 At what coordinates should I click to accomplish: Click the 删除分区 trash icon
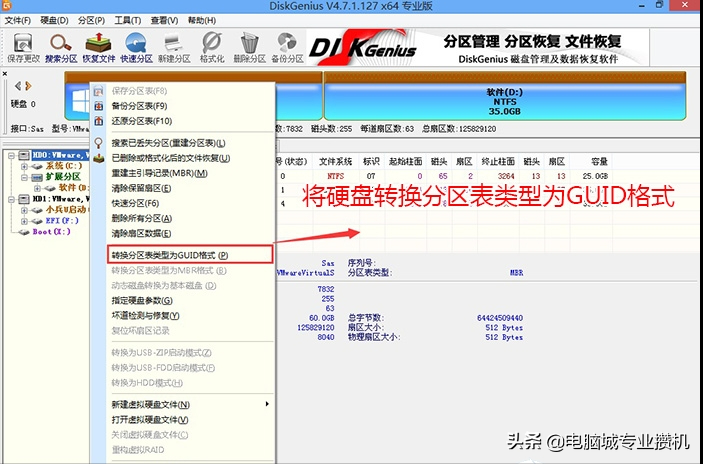(x=249, y=48)
